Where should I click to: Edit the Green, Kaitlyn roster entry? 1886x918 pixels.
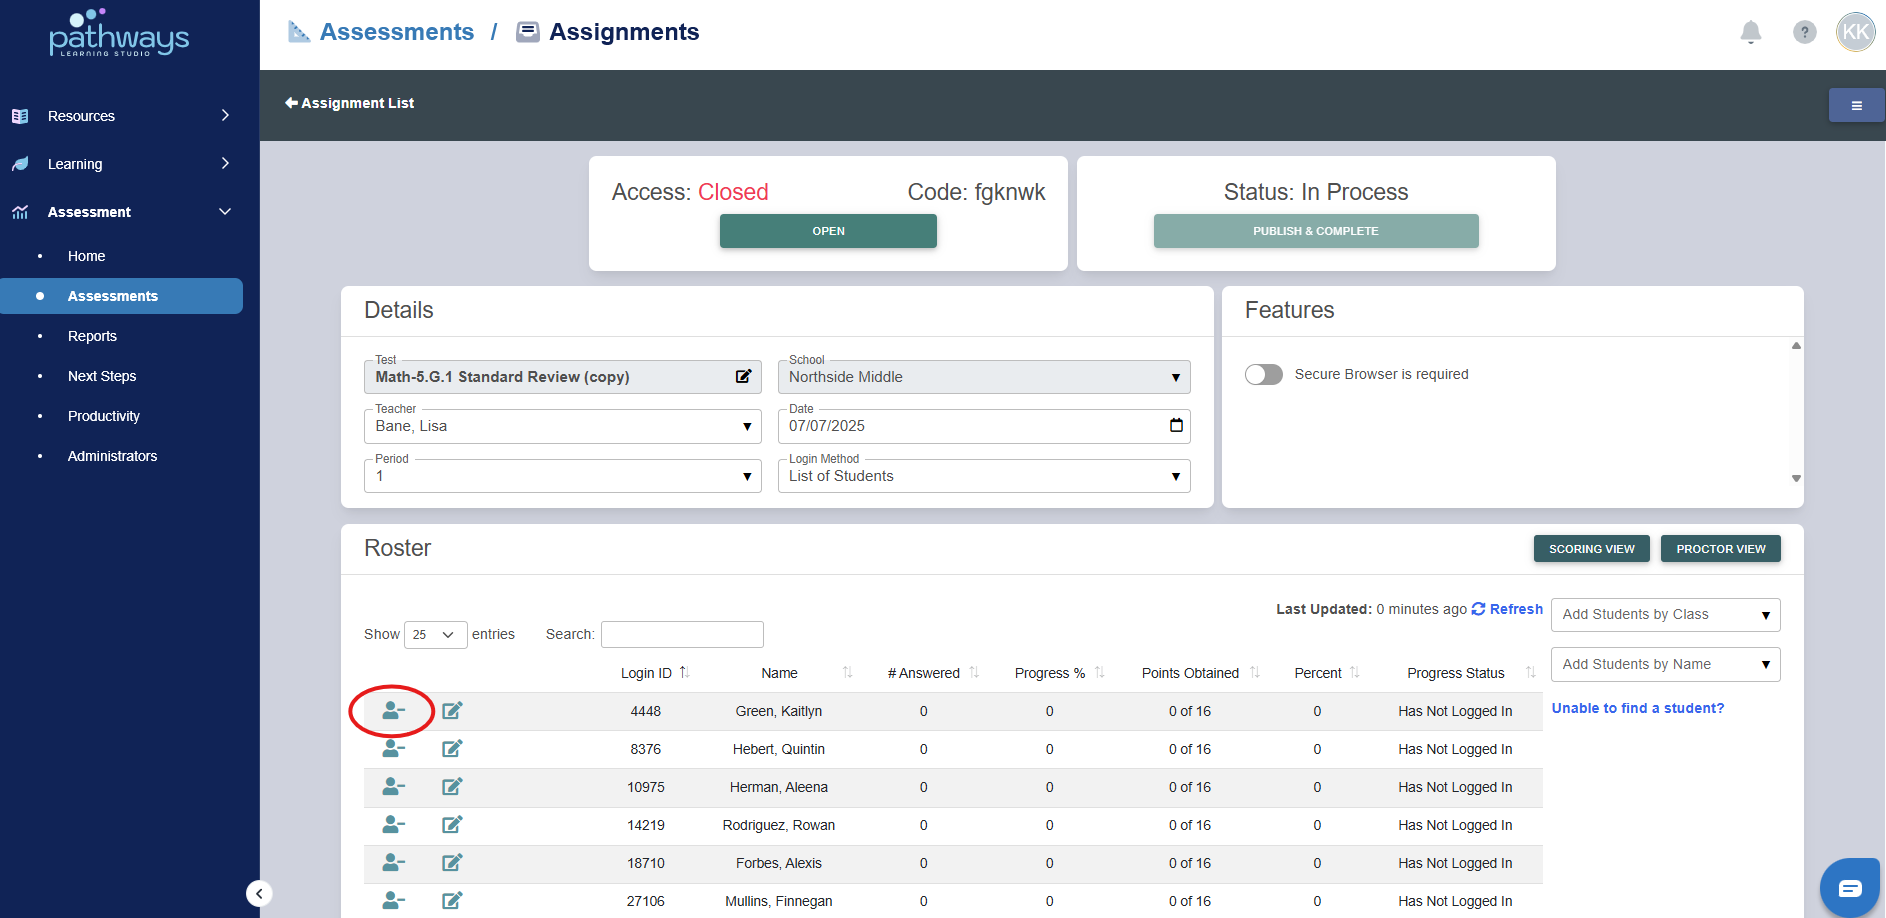(x=452, y=711)
